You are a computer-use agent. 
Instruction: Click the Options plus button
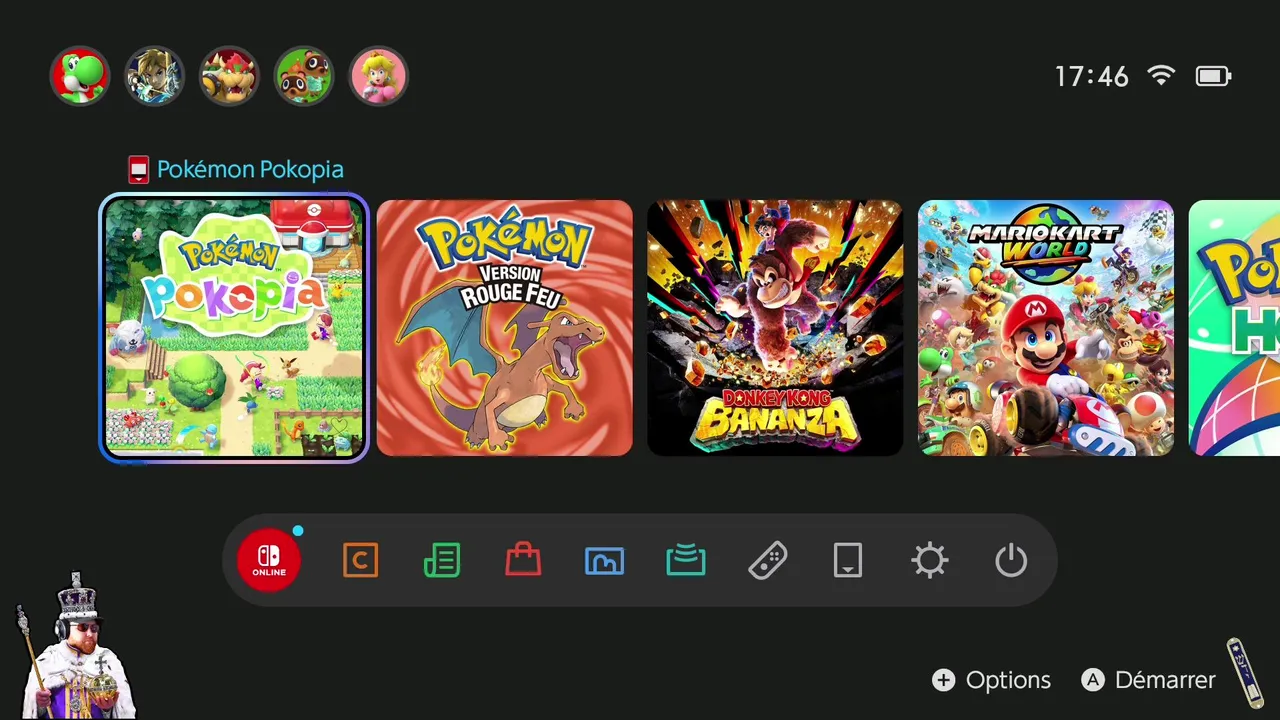tap(991, 680)
